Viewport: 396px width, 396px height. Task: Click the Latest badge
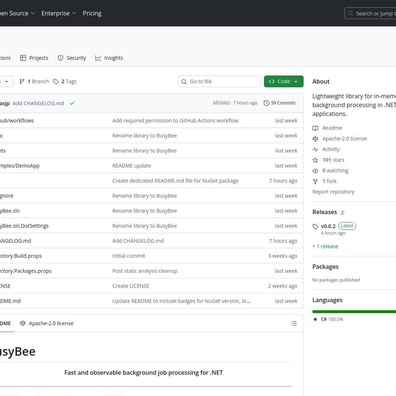tap(347, 226)
